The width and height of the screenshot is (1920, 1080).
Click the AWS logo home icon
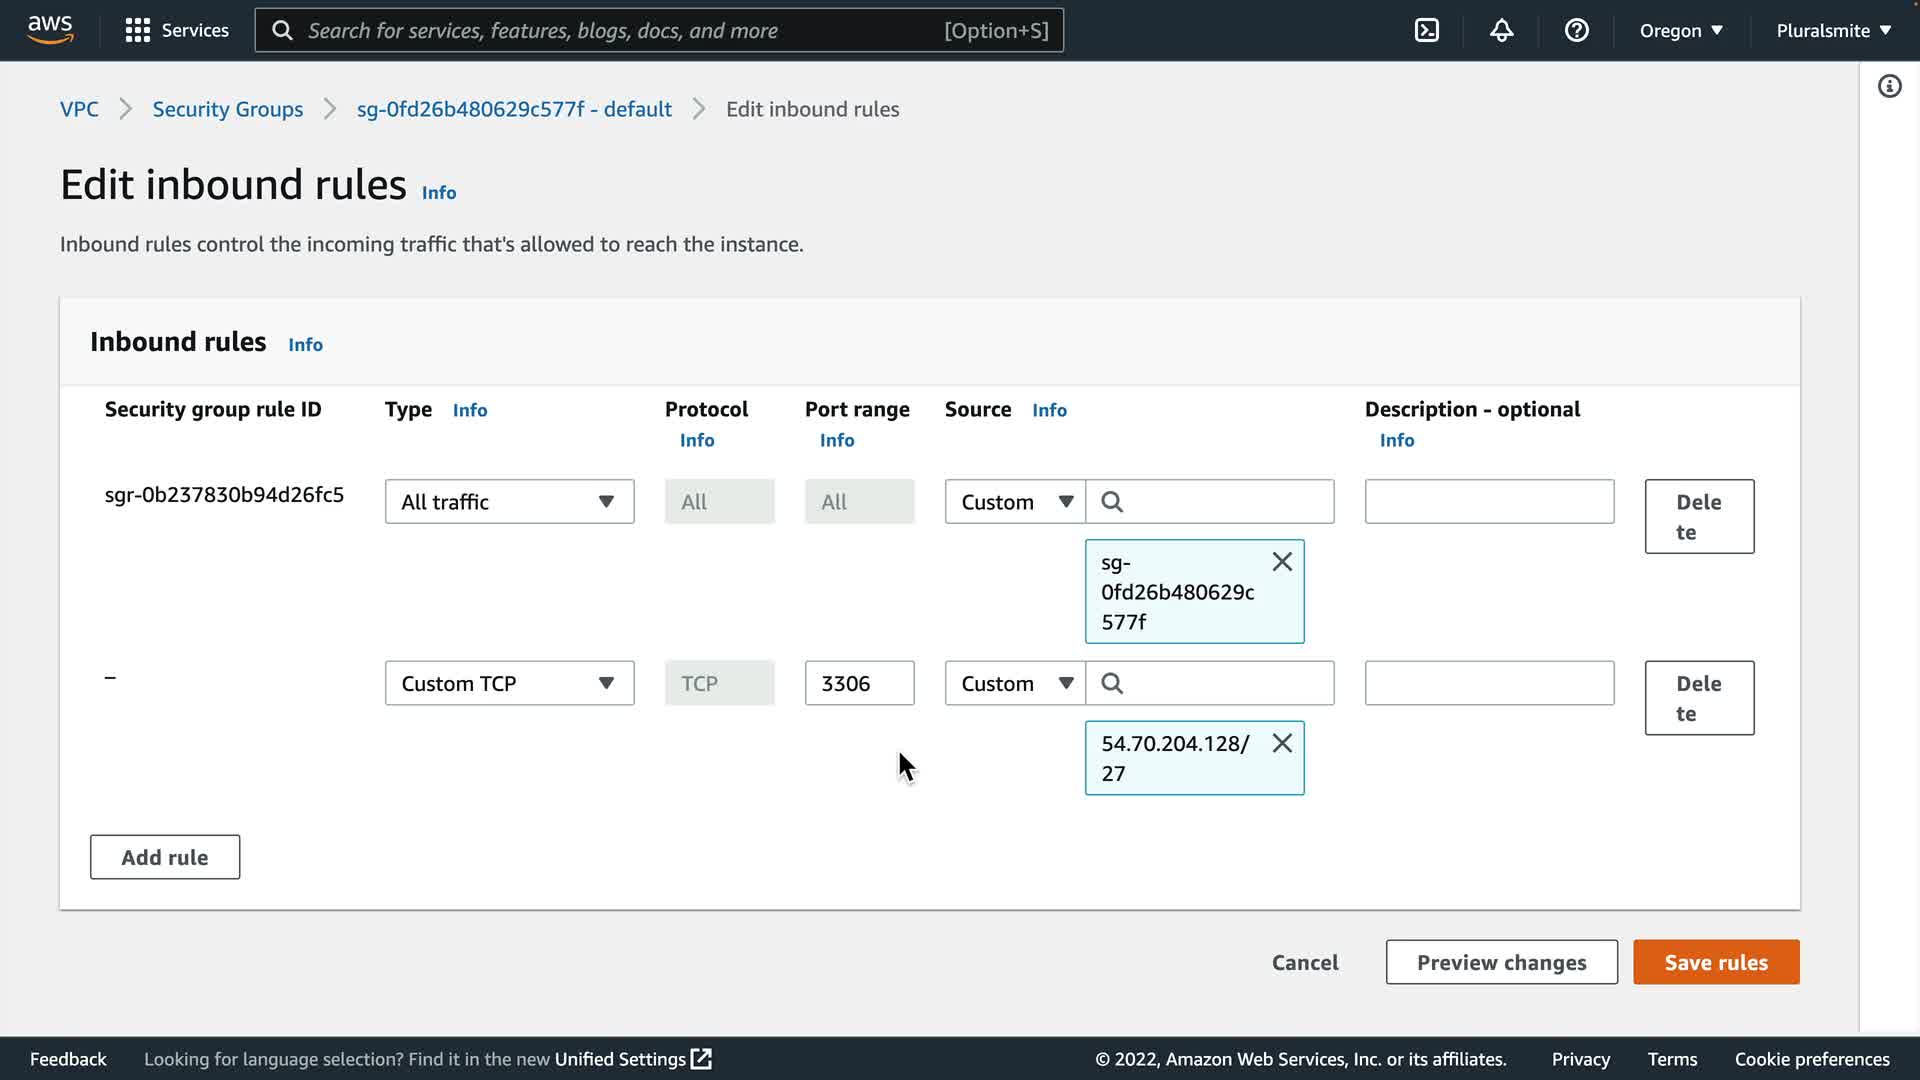point(50,30)
